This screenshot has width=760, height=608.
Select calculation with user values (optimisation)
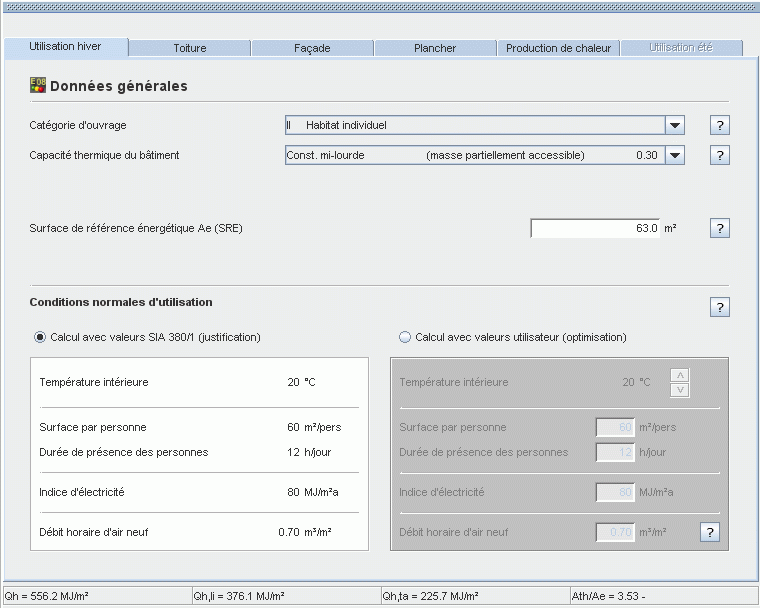tap(405, 337)
